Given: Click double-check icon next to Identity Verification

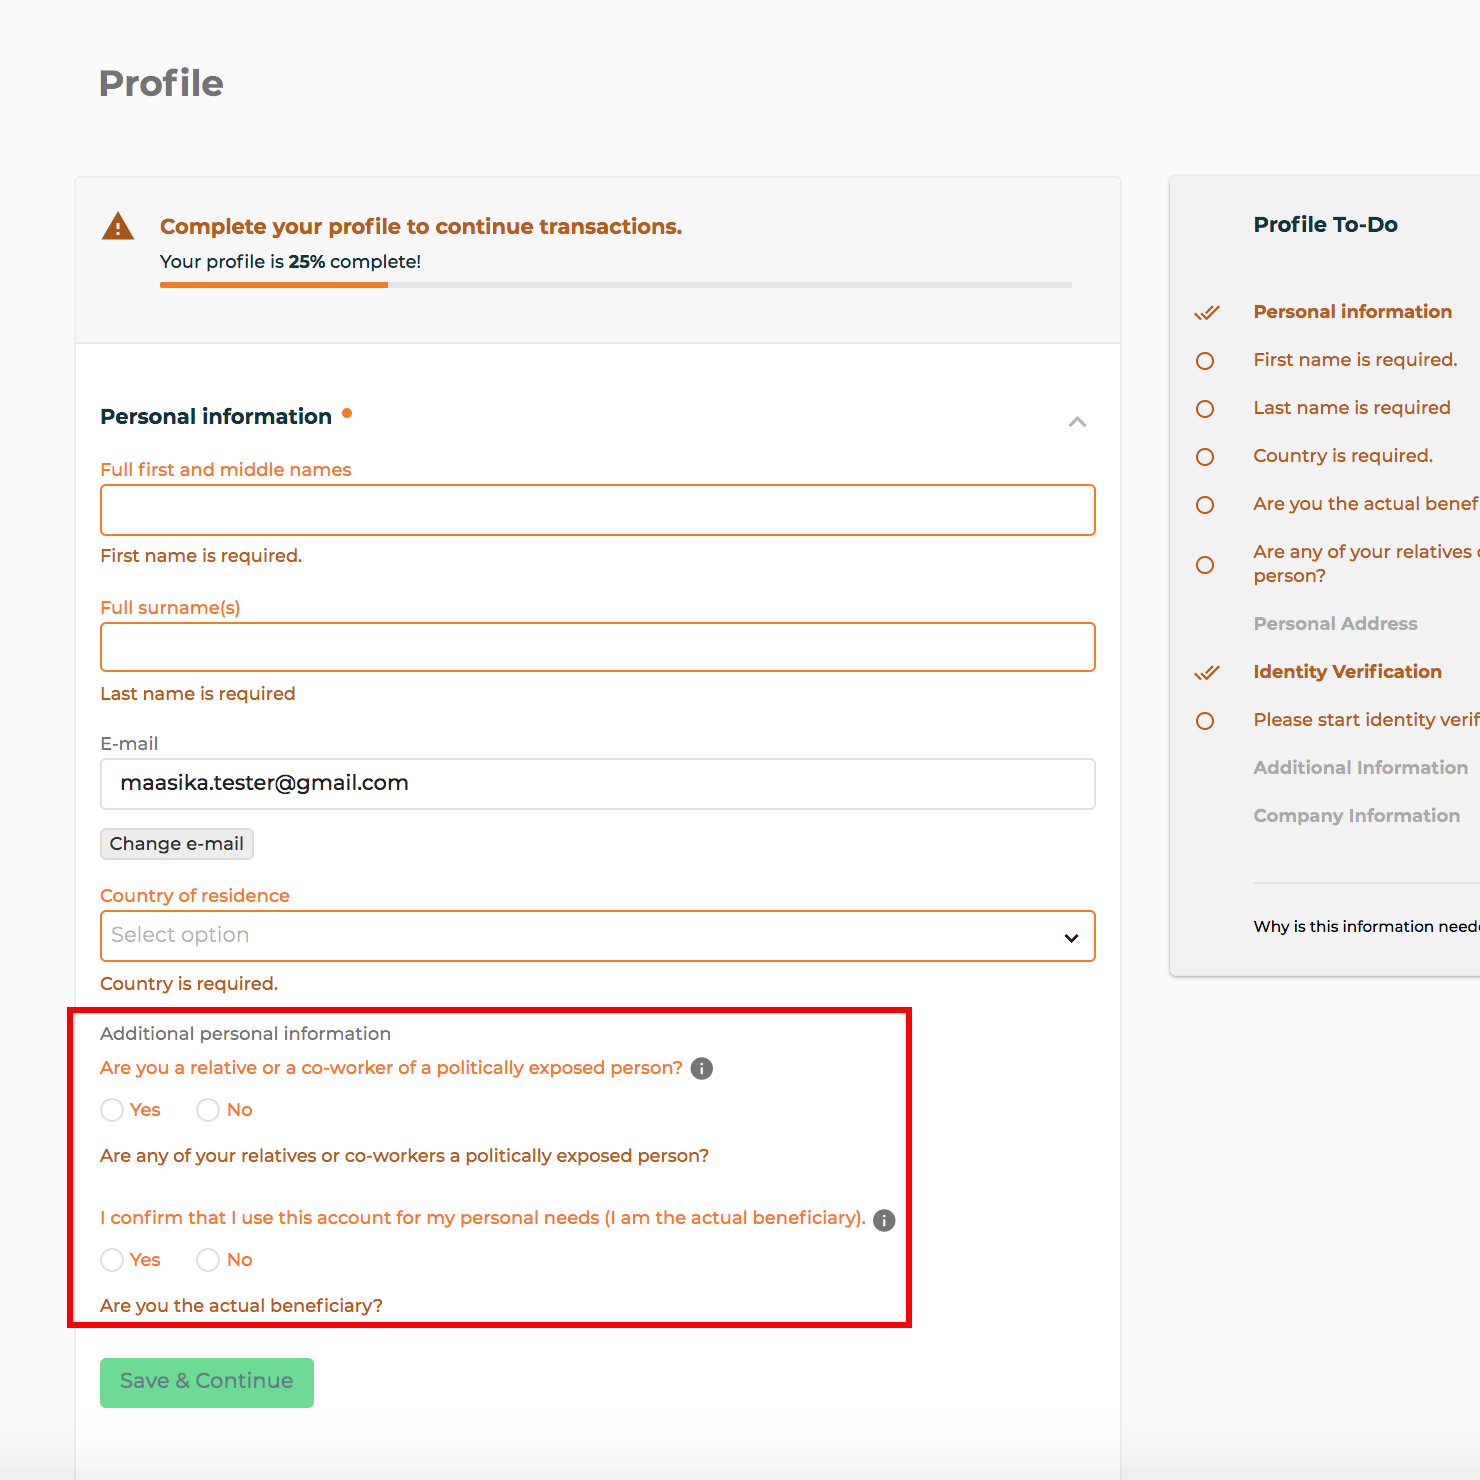Looking at the screenshot, I should (1207, 672).
